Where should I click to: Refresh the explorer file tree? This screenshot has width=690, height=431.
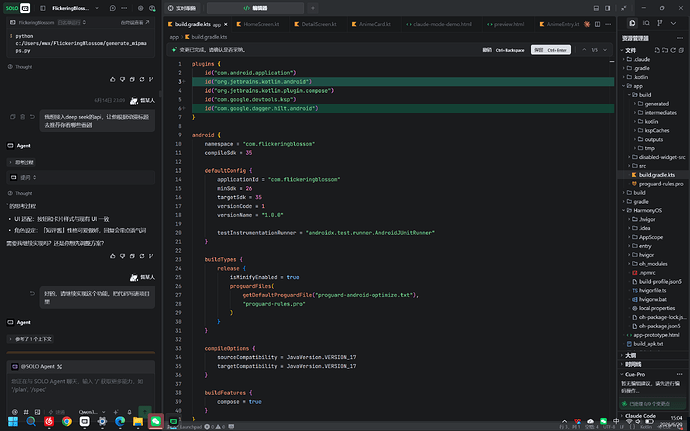pos(673,50)
